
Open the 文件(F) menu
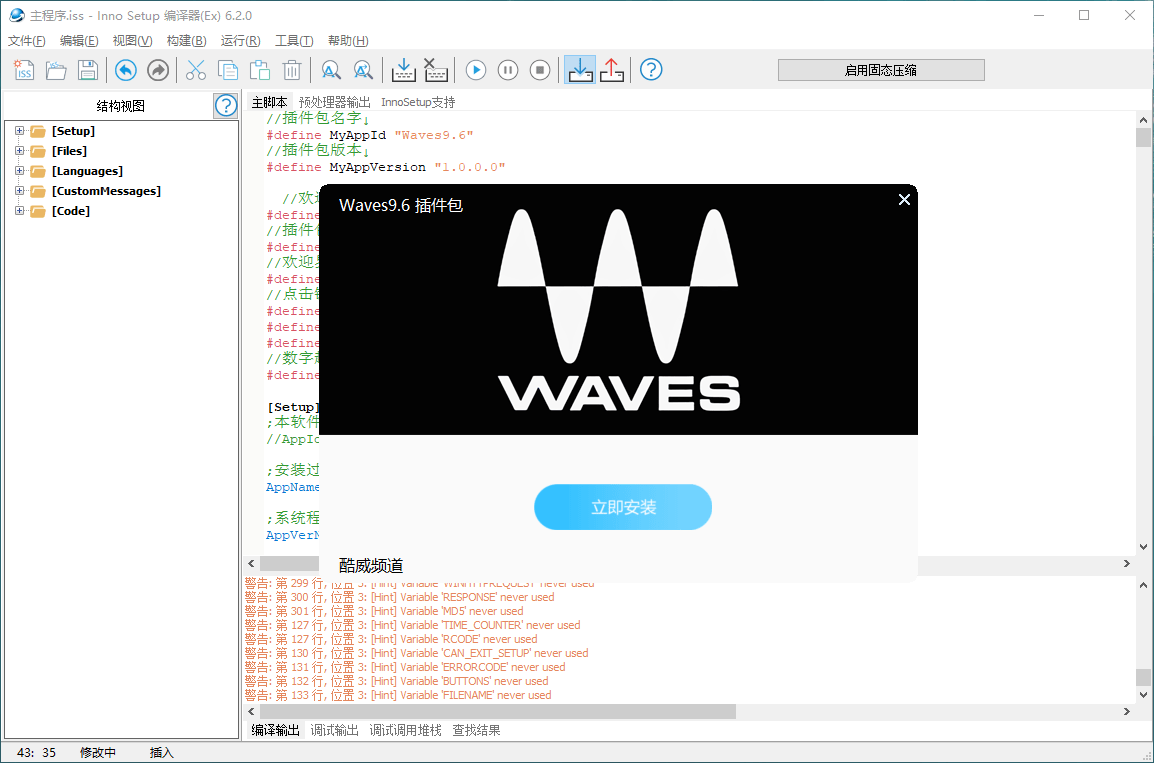coord(26,40)
